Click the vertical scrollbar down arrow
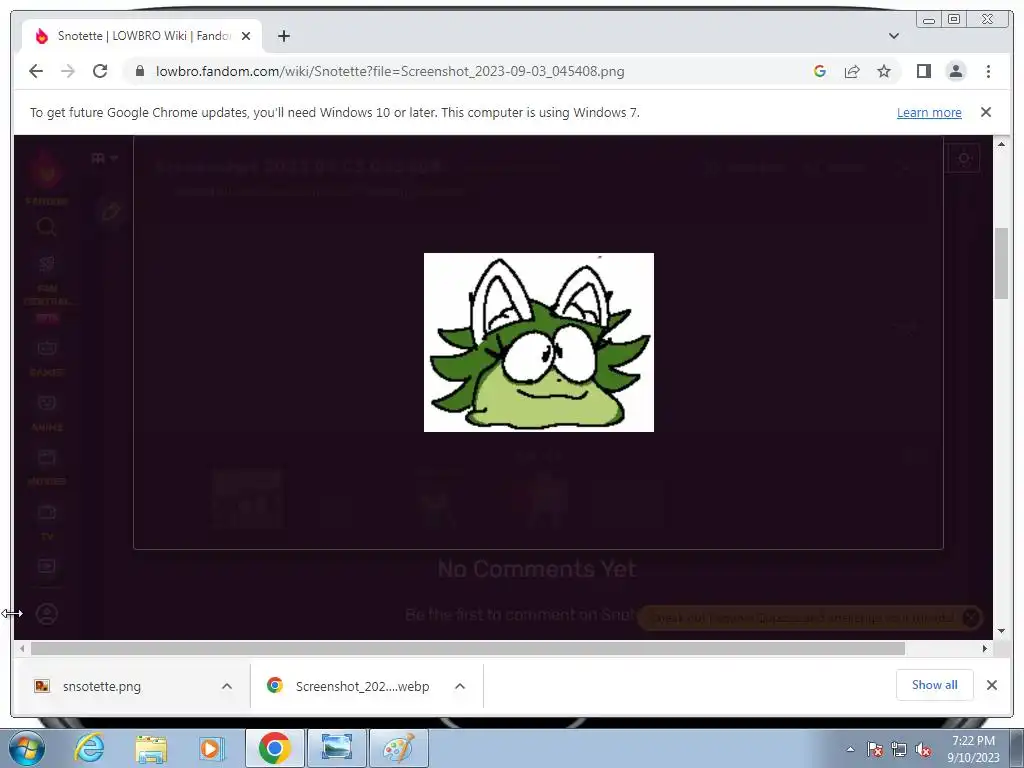The image size is (1024, 768). point(1001,631)
